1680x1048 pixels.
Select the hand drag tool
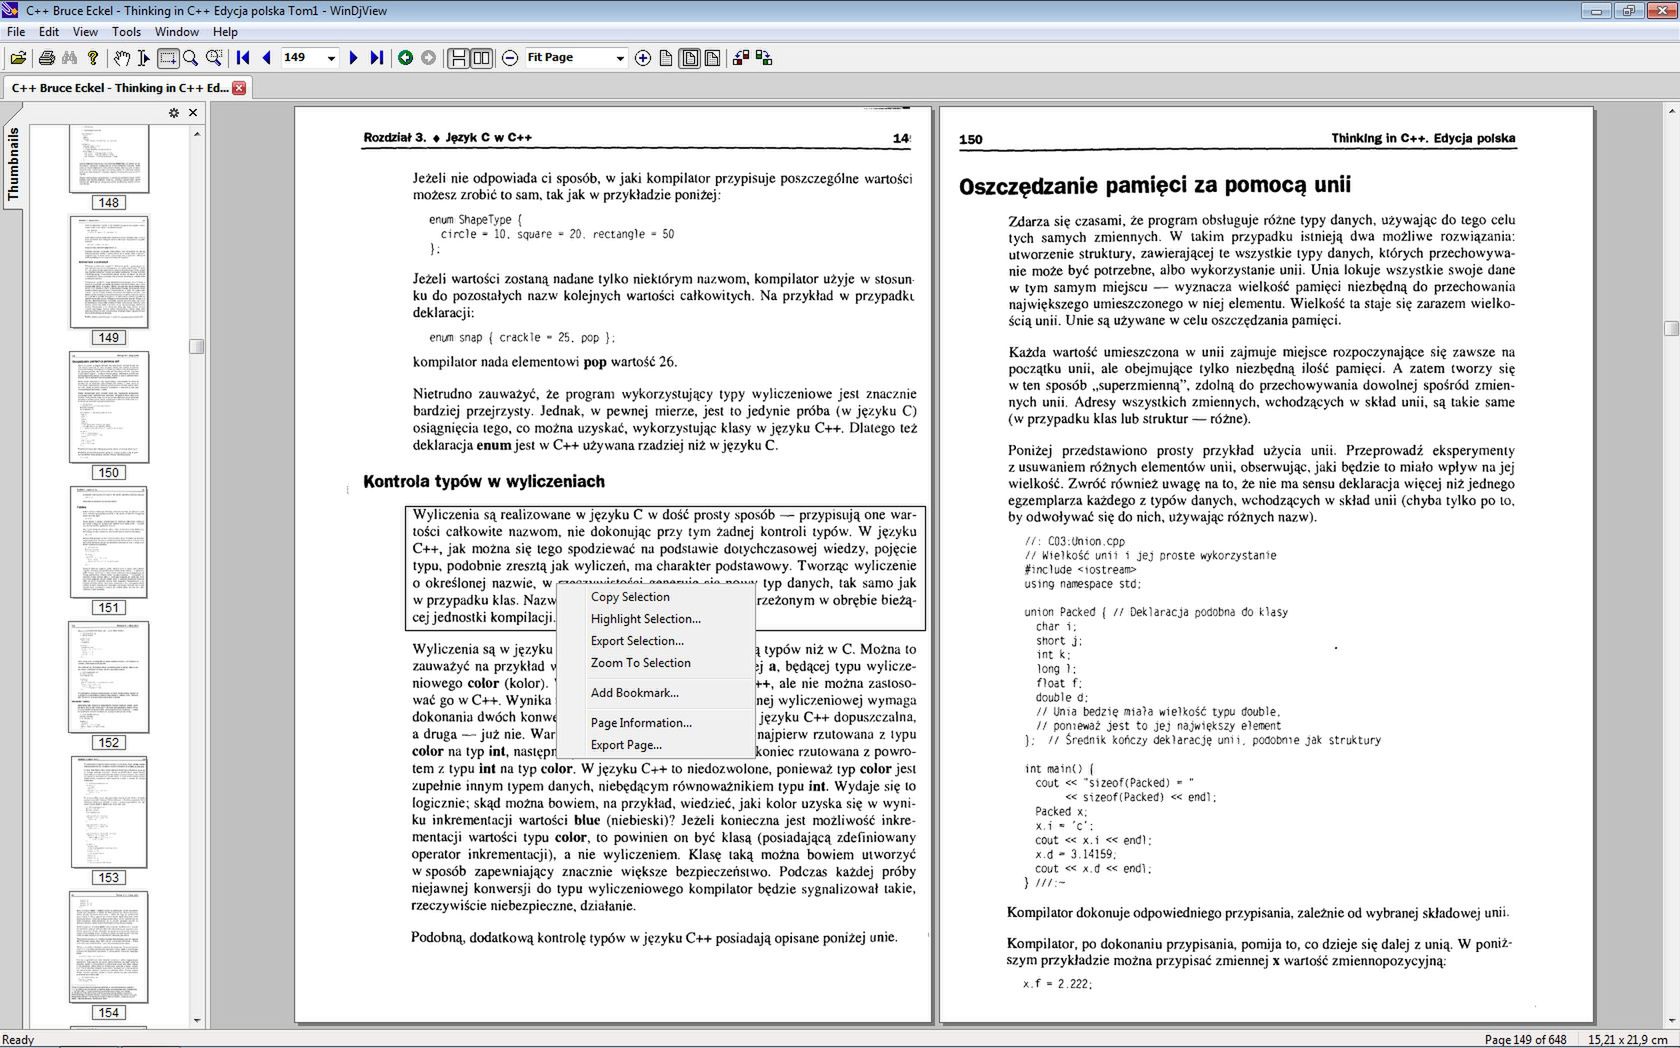click(121, 58)
